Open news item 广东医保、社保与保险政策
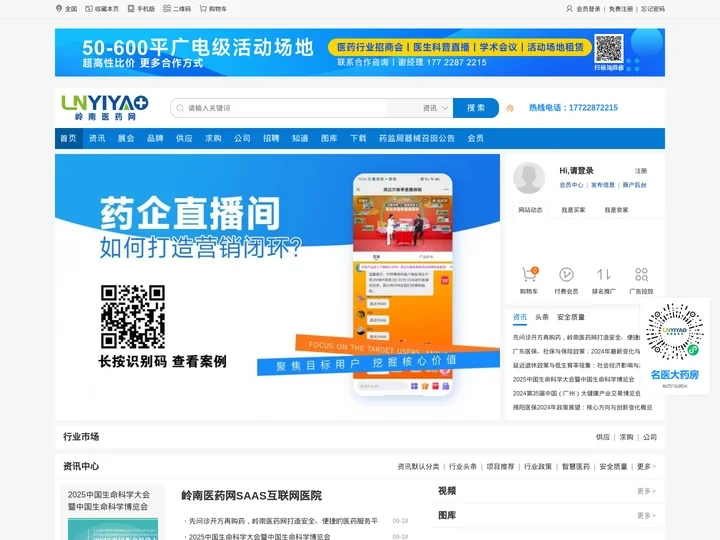Viewport: 720px width, 540px height. click(576, 351)
